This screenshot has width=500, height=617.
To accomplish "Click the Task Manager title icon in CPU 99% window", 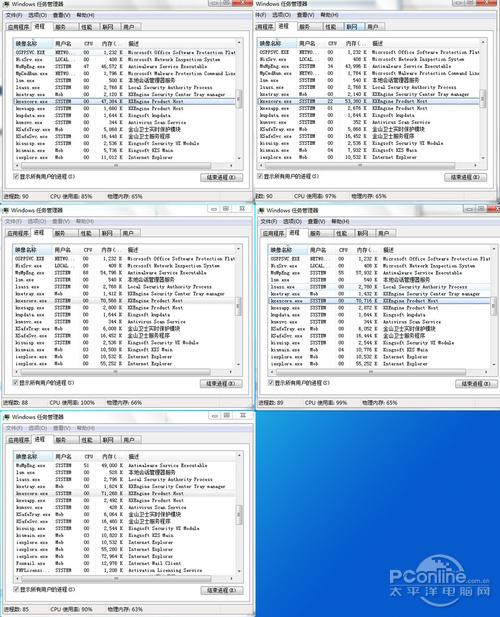I will (x=261, y=210).
